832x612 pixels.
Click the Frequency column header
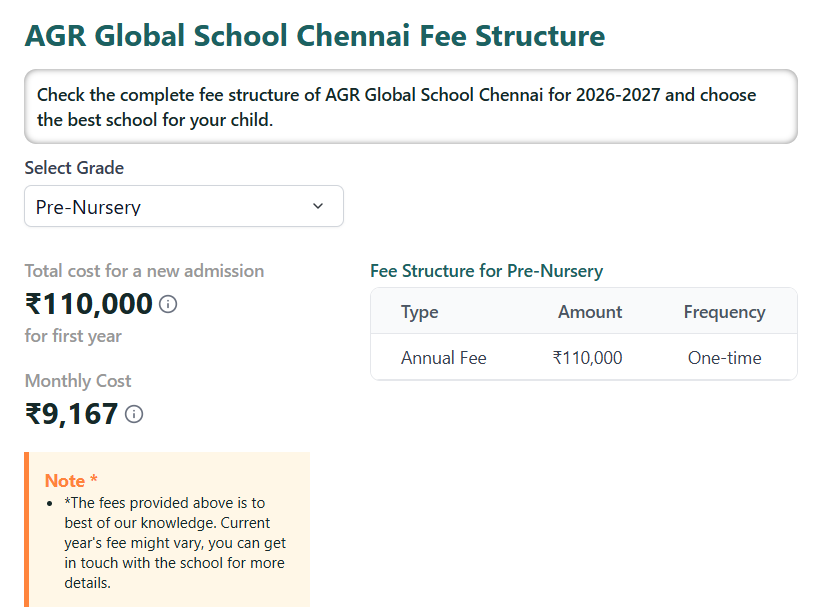[725, 311]
